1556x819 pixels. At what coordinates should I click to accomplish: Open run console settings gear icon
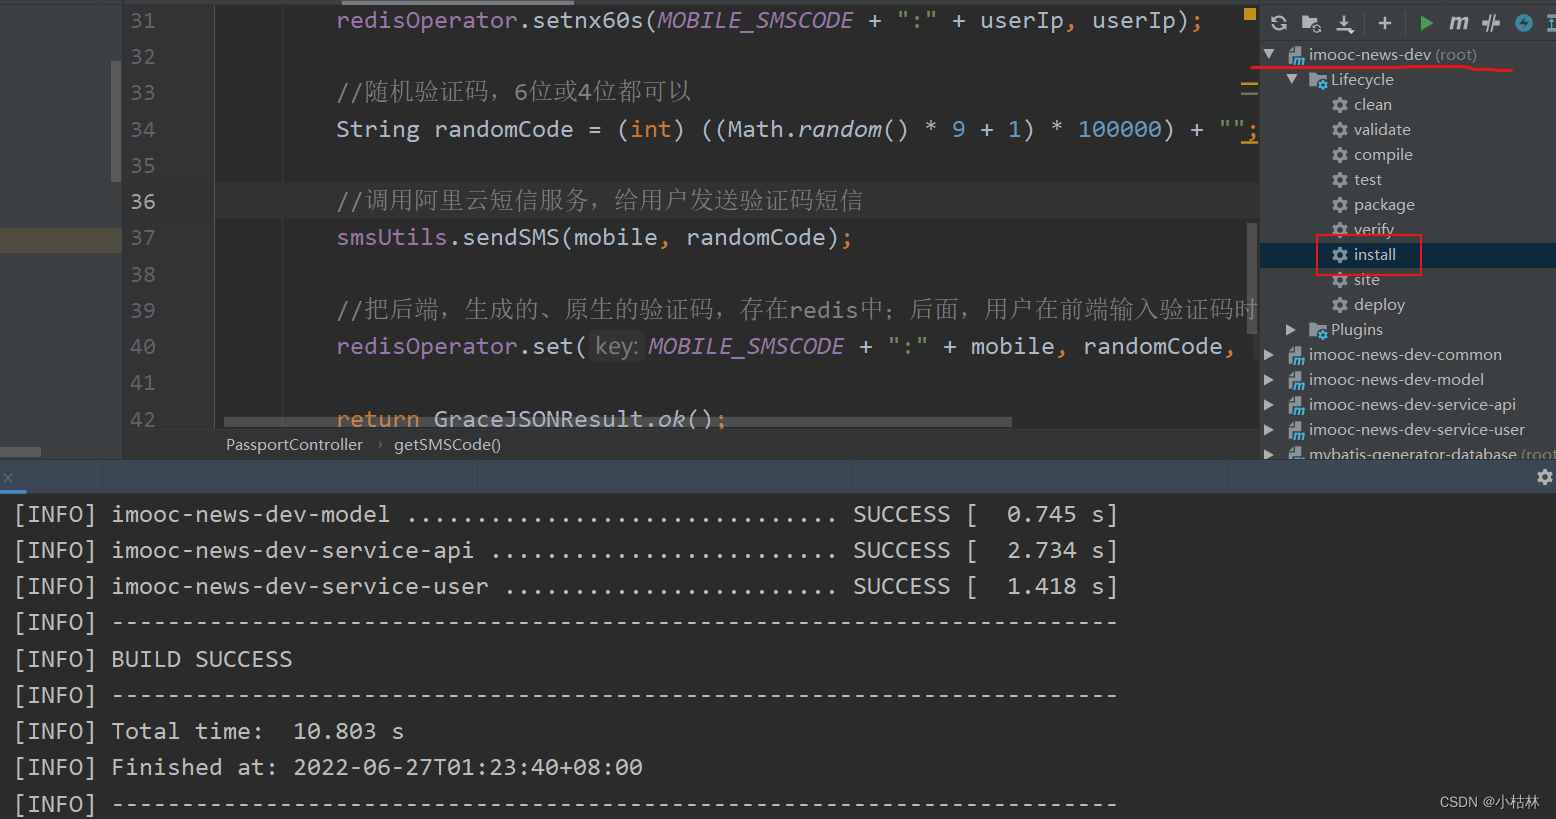point(1544,477)
